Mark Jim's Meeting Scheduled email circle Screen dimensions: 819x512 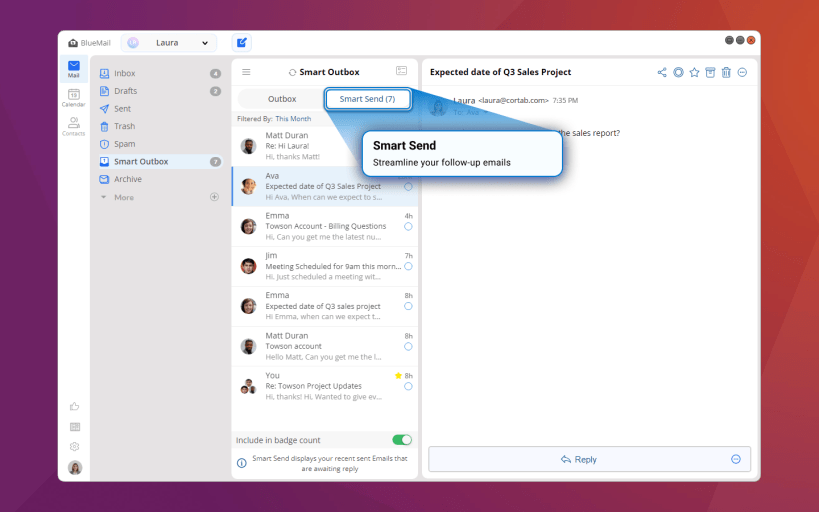click(408, 266)
